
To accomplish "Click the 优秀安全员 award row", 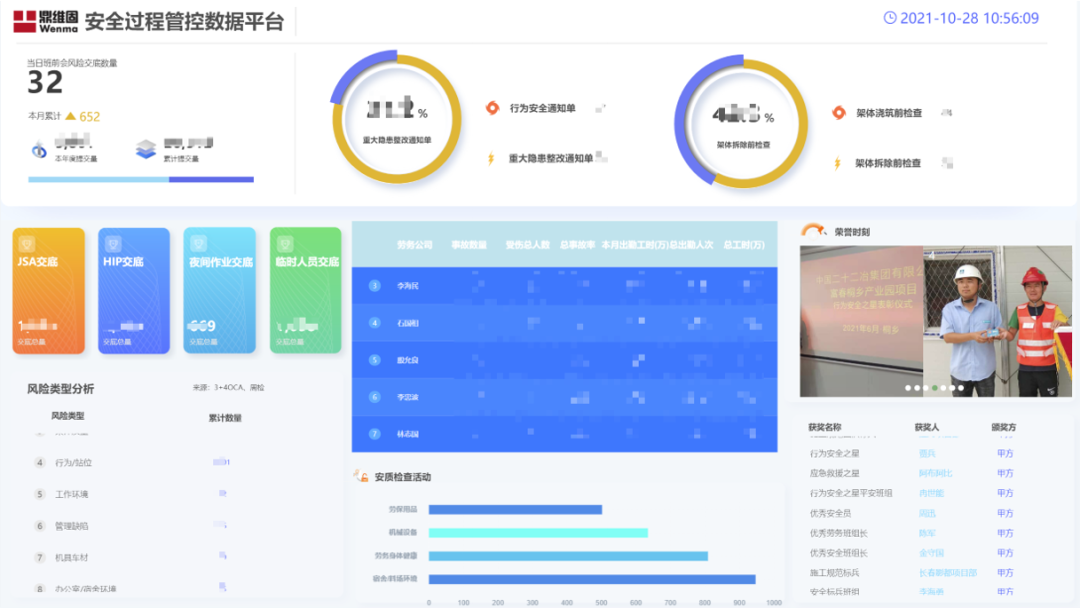I will coord(913,513).
